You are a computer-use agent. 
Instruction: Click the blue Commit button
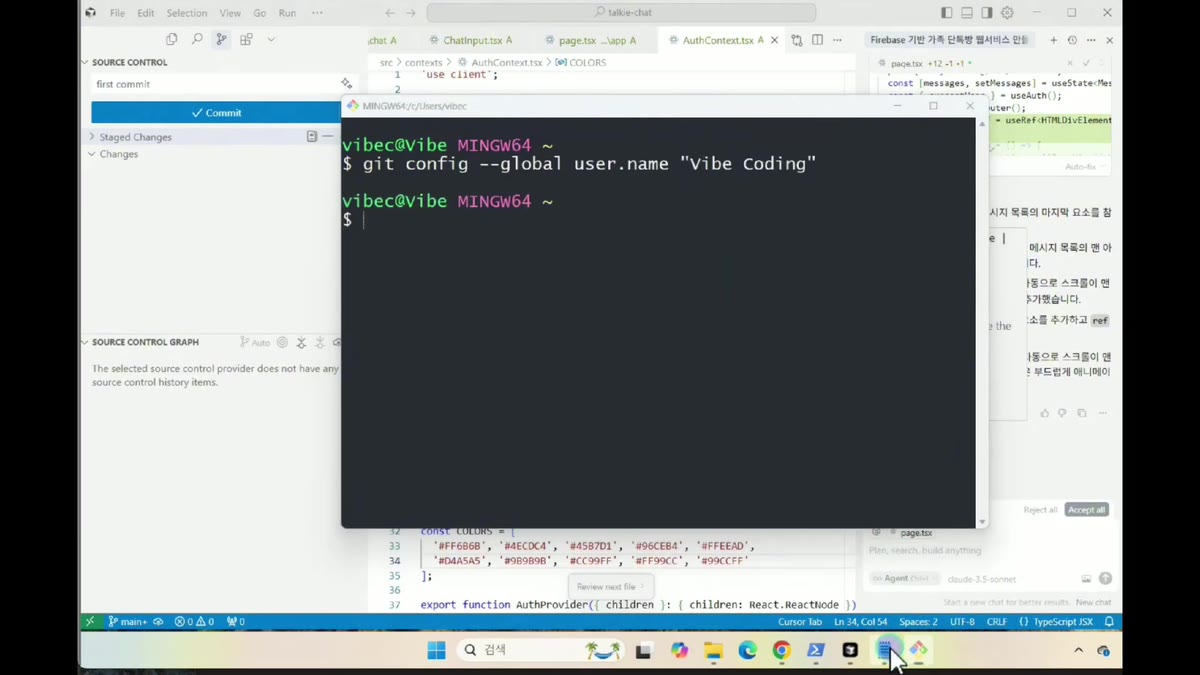point(216,113)
